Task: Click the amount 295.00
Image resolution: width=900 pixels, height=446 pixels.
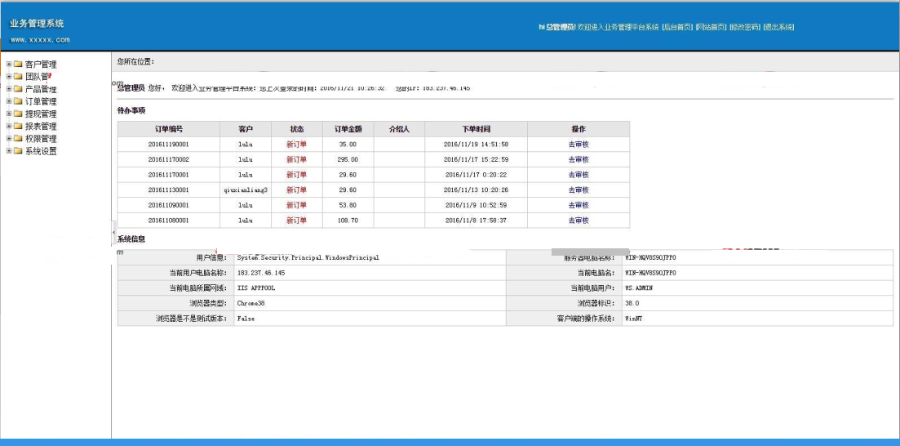Action: coord(348,160)
